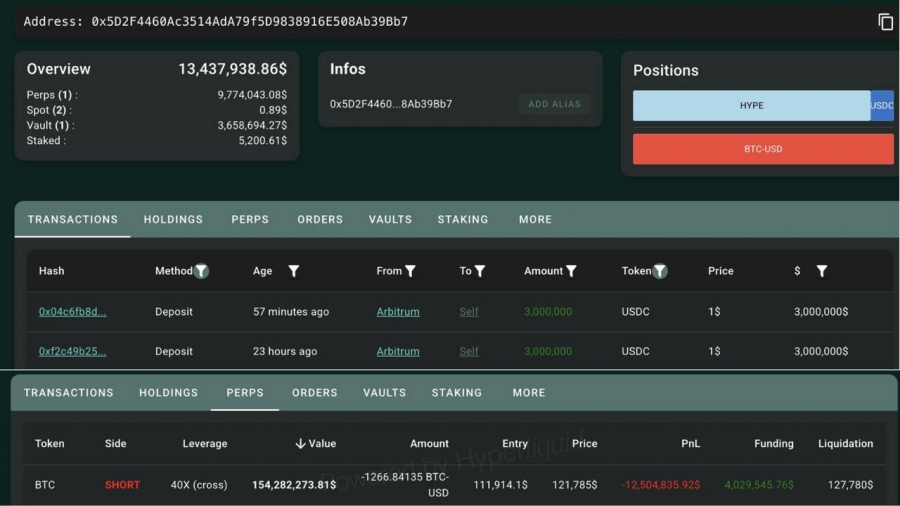Image resolution: width=900 pixels, height=506 pixels.
Task: Open the Method column filter icon
Action: pos(201,271)
